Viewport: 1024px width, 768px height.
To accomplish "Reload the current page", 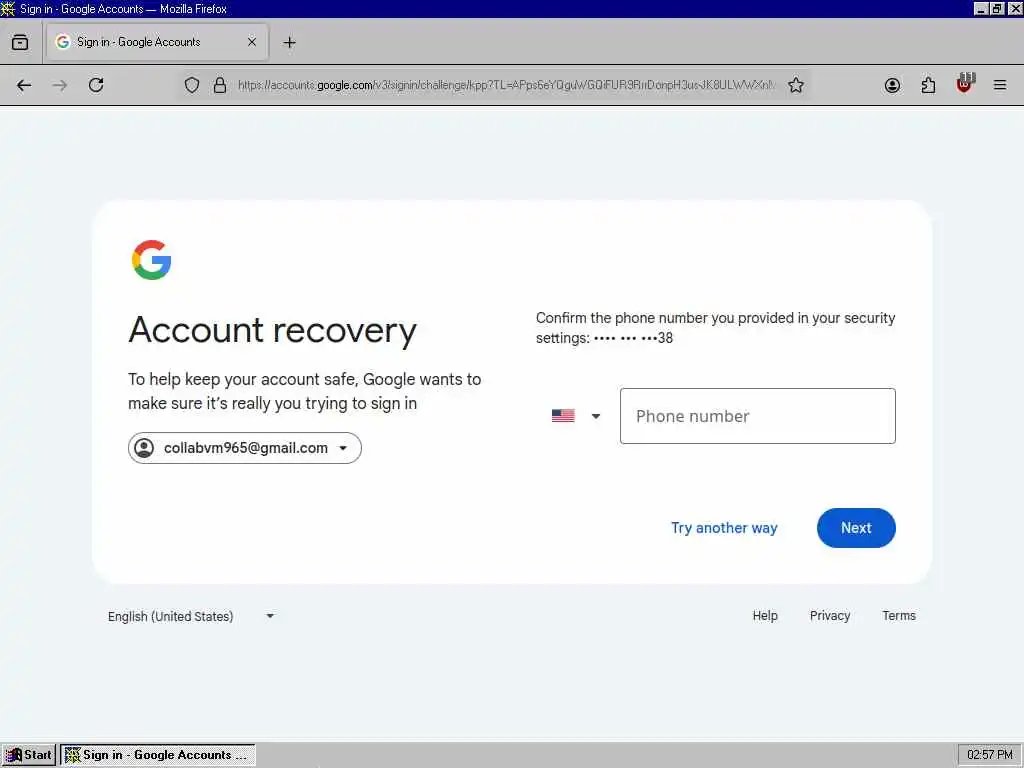I will click(96, 85).
